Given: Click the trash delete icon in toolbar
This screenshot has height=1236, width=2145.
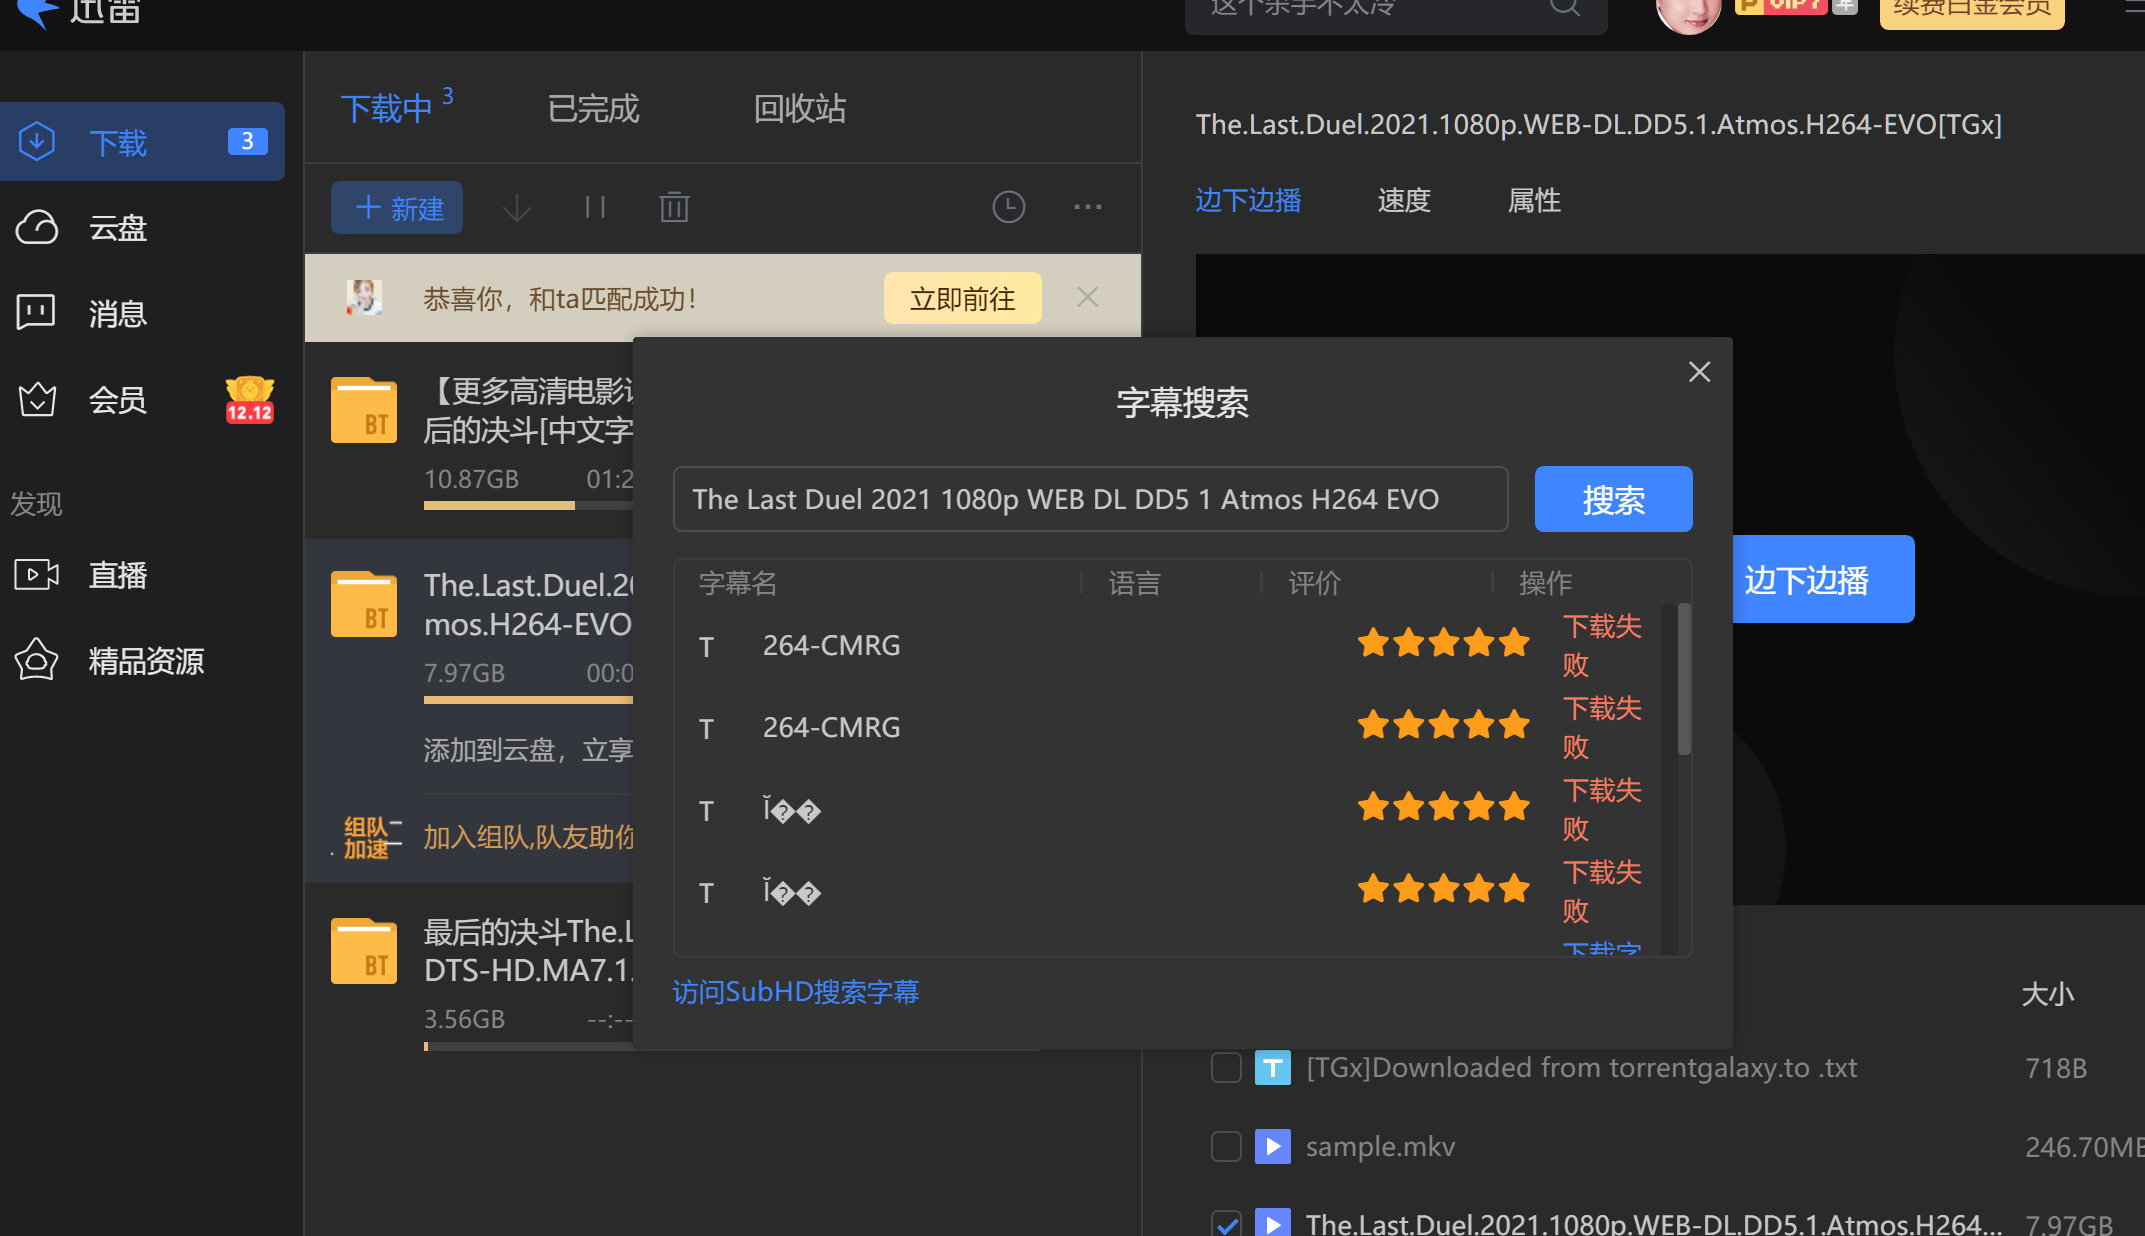Looking at the screenshot, I should tap(674, 207).
